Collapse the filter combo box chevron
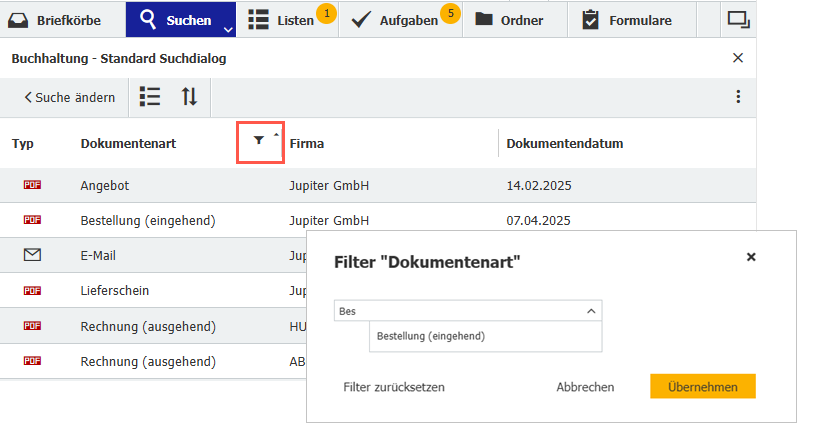 pyautogui.click(x=591, y=312)
